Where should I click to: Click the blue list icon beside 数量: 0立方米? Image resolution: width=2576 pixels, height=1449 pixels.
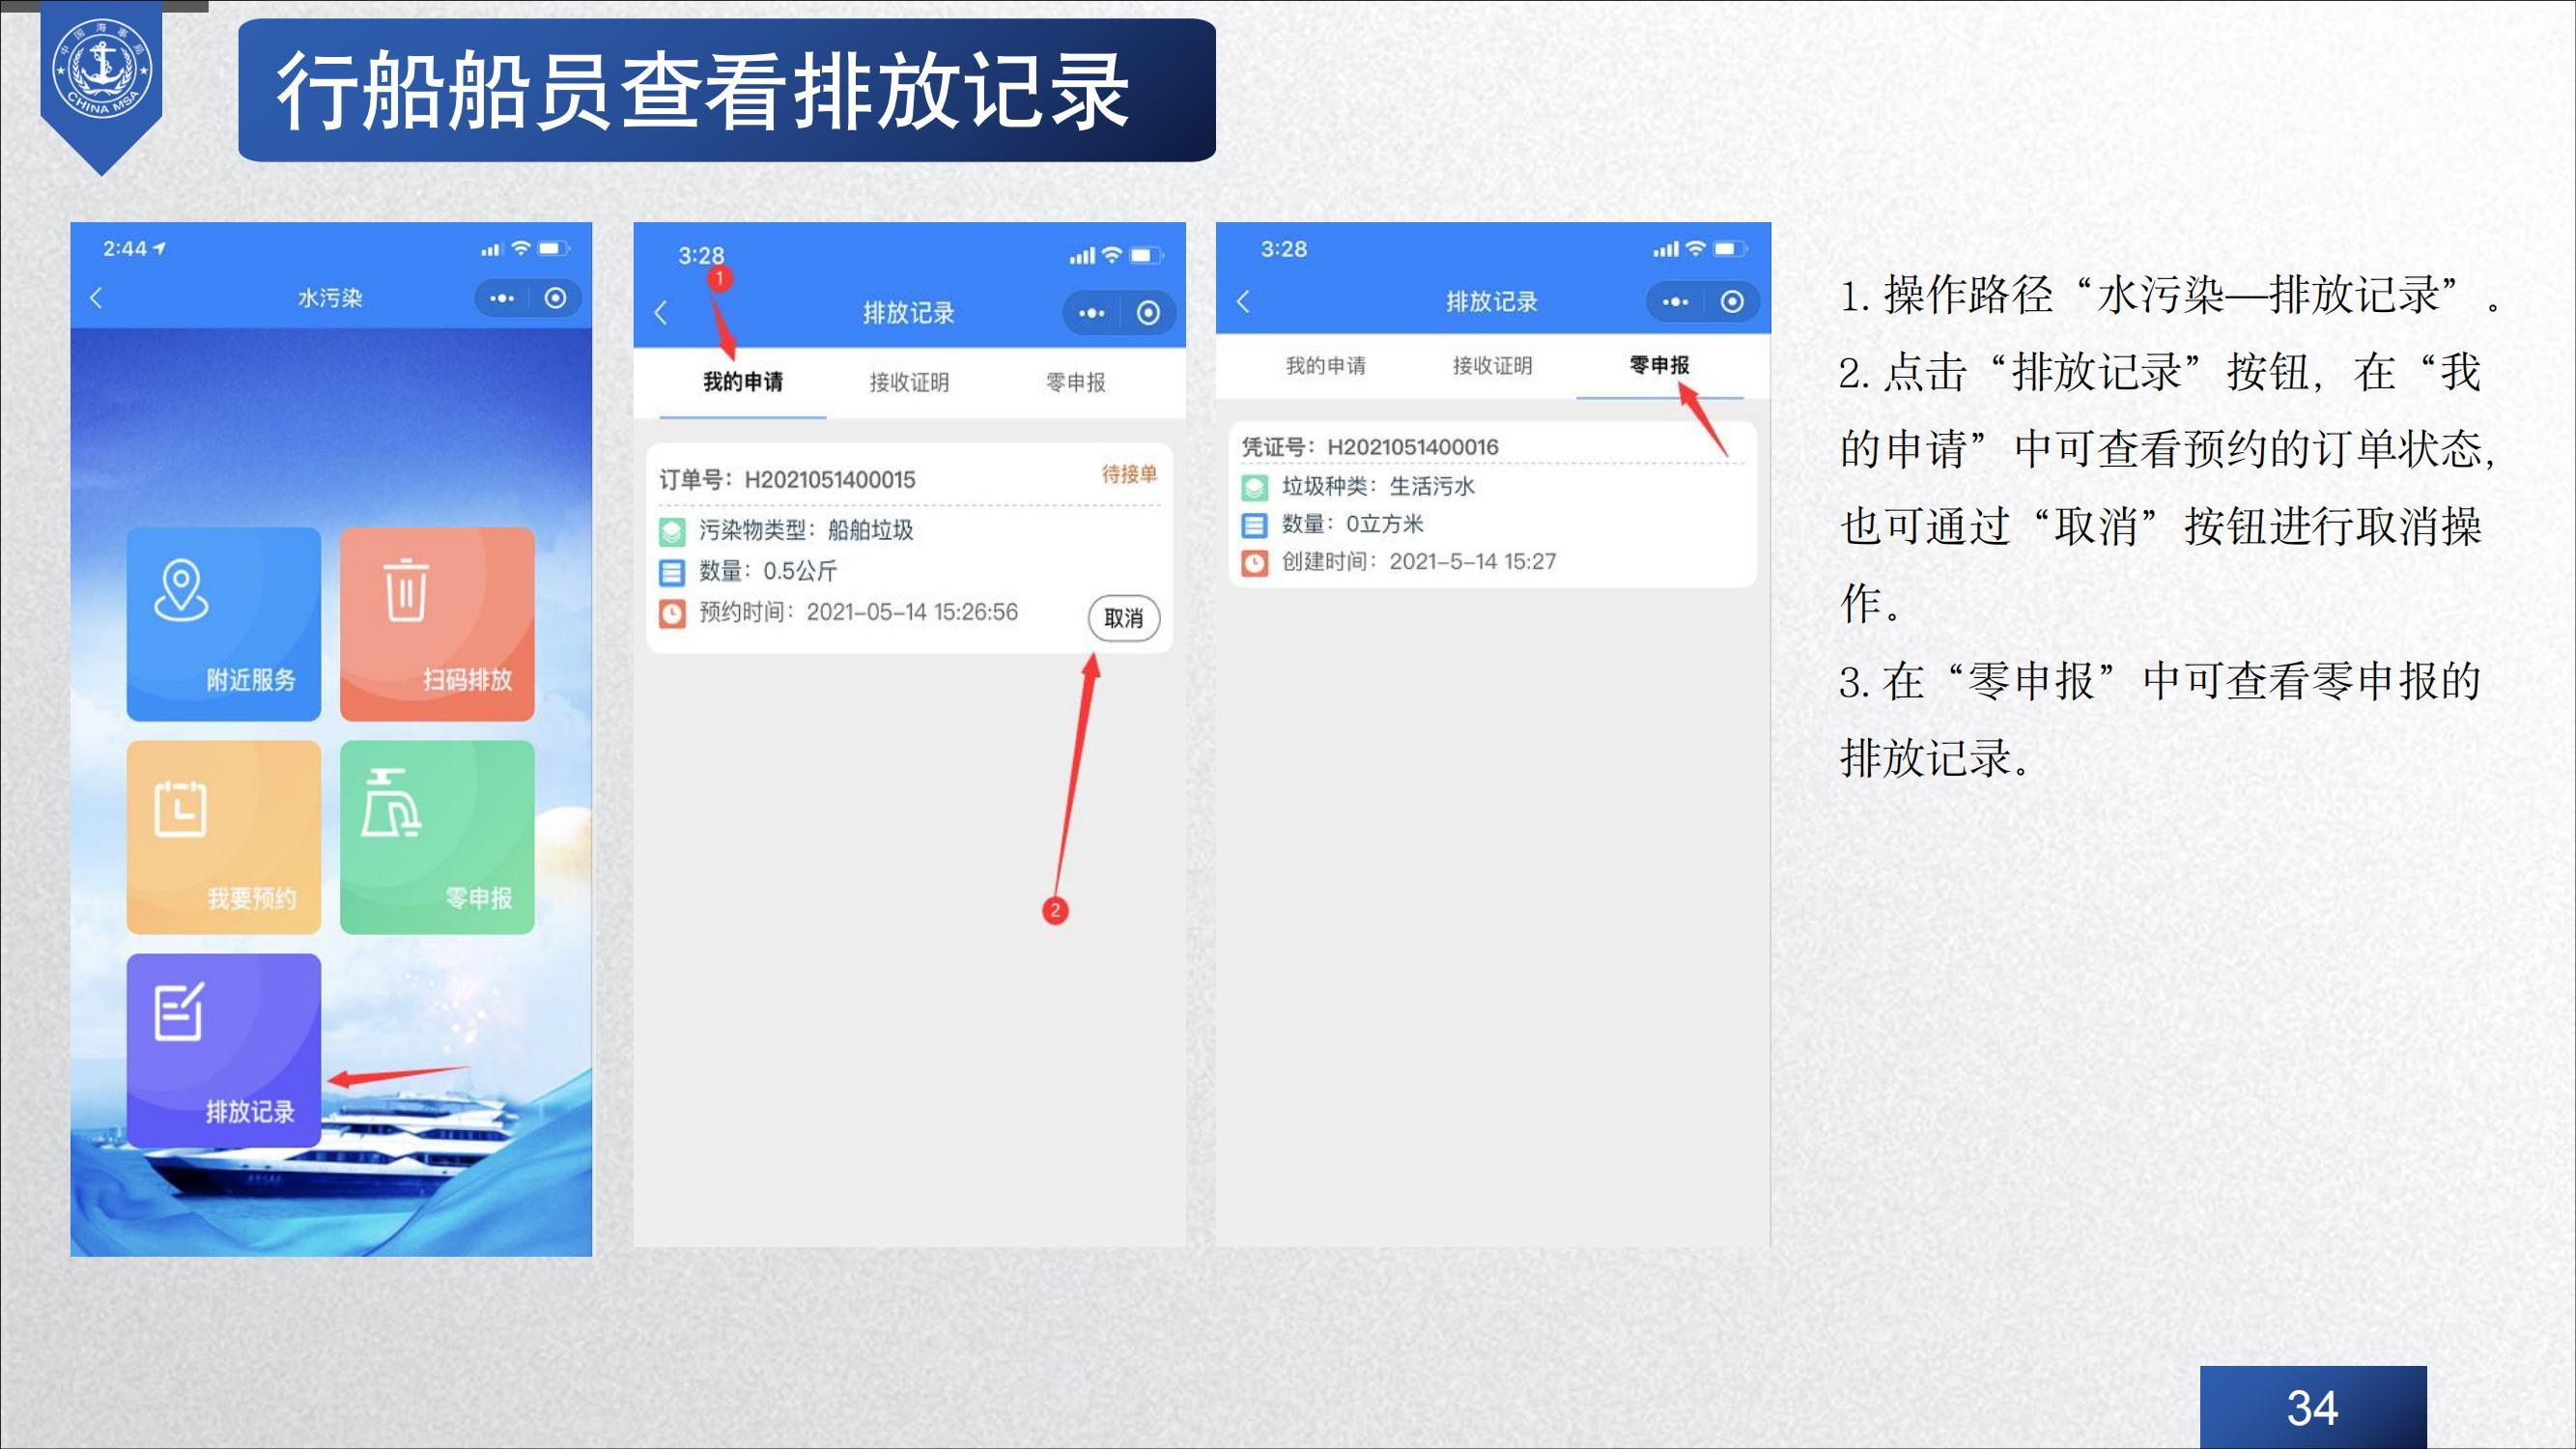[x=1254, y=525]
